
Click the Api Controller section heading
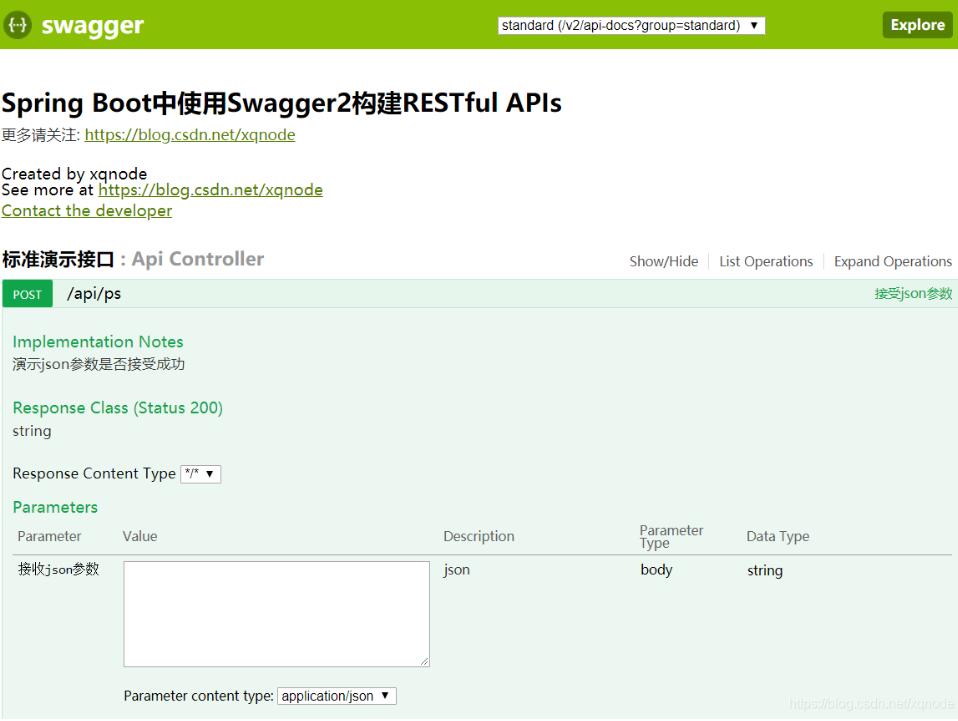pos(197,258)
